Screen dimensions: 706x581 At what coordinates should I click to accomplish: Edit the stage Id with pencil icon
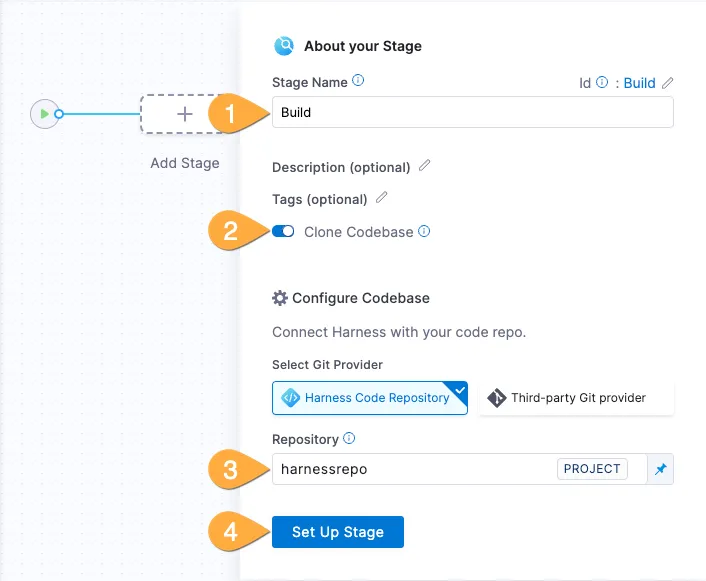click(x=668, y=83)
